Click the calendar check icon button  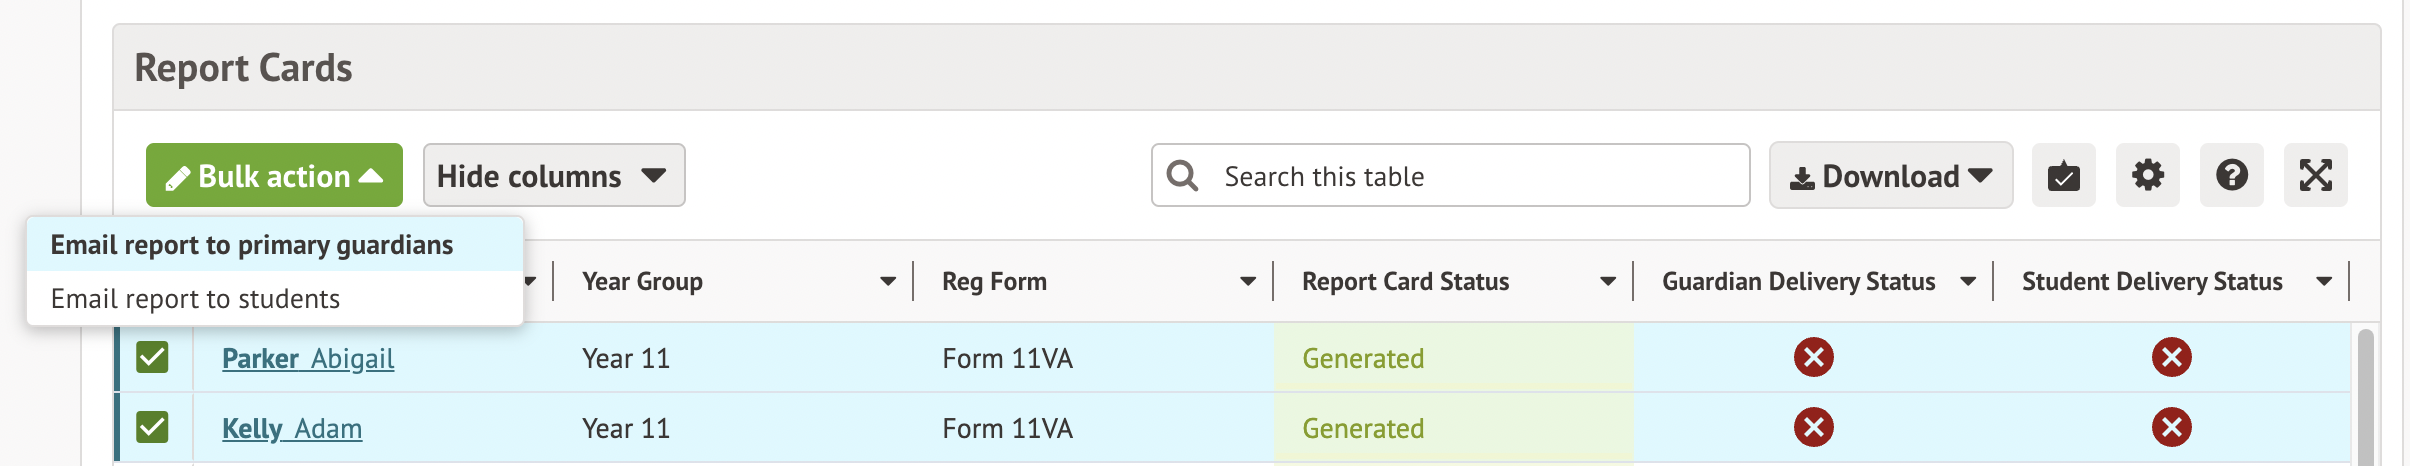[x=2063, y=176]
